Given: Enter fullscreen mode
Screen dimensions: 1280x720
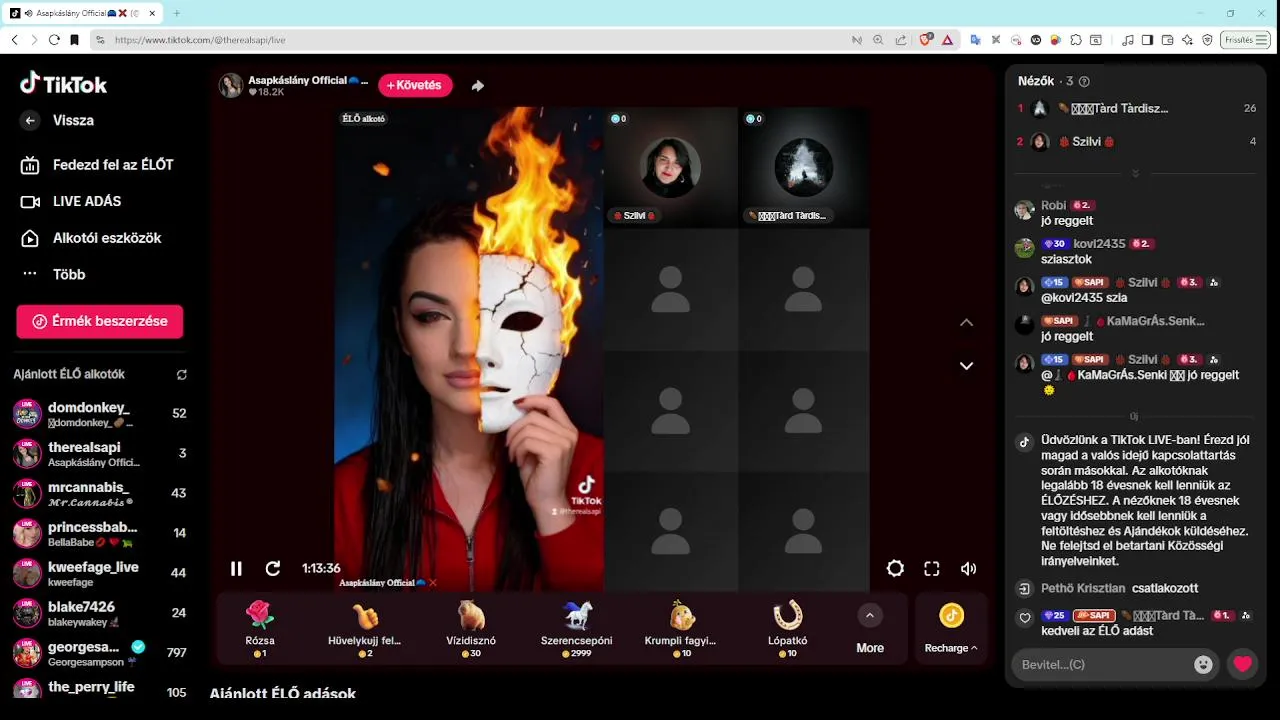Looking at the screenshot, I should (932, 568).
